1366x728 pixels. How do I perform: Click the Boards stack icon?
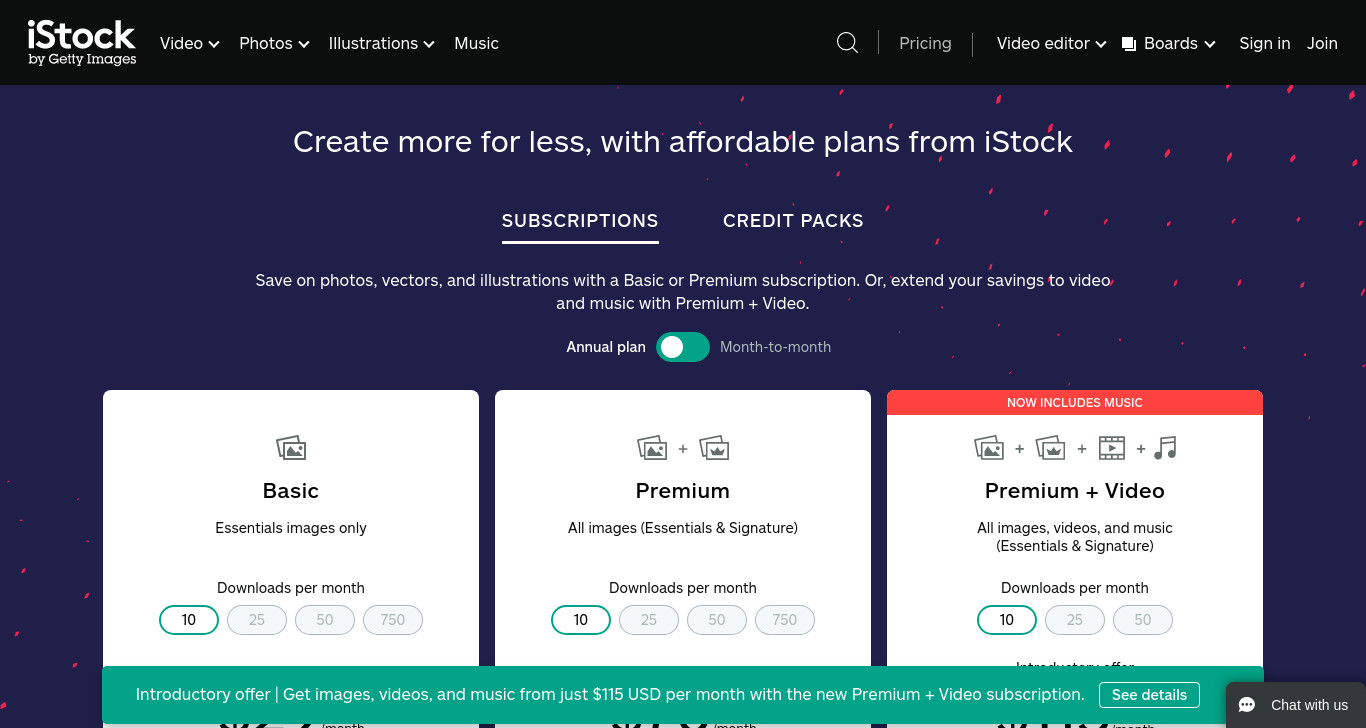point(1129,44)
